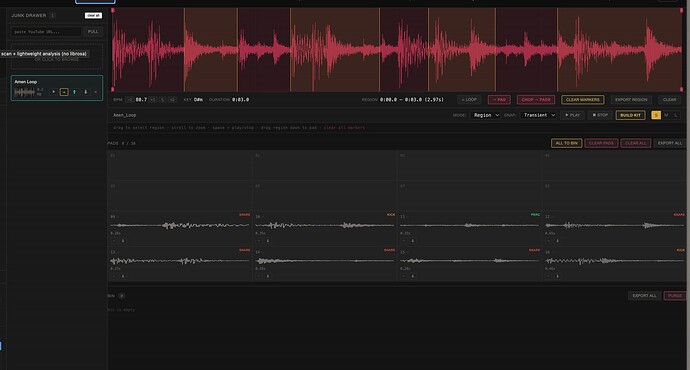The height and width of the screenshot is (370, 690).
Task: Click the green up arrow on Amen Loop
Action: [74, 92]
